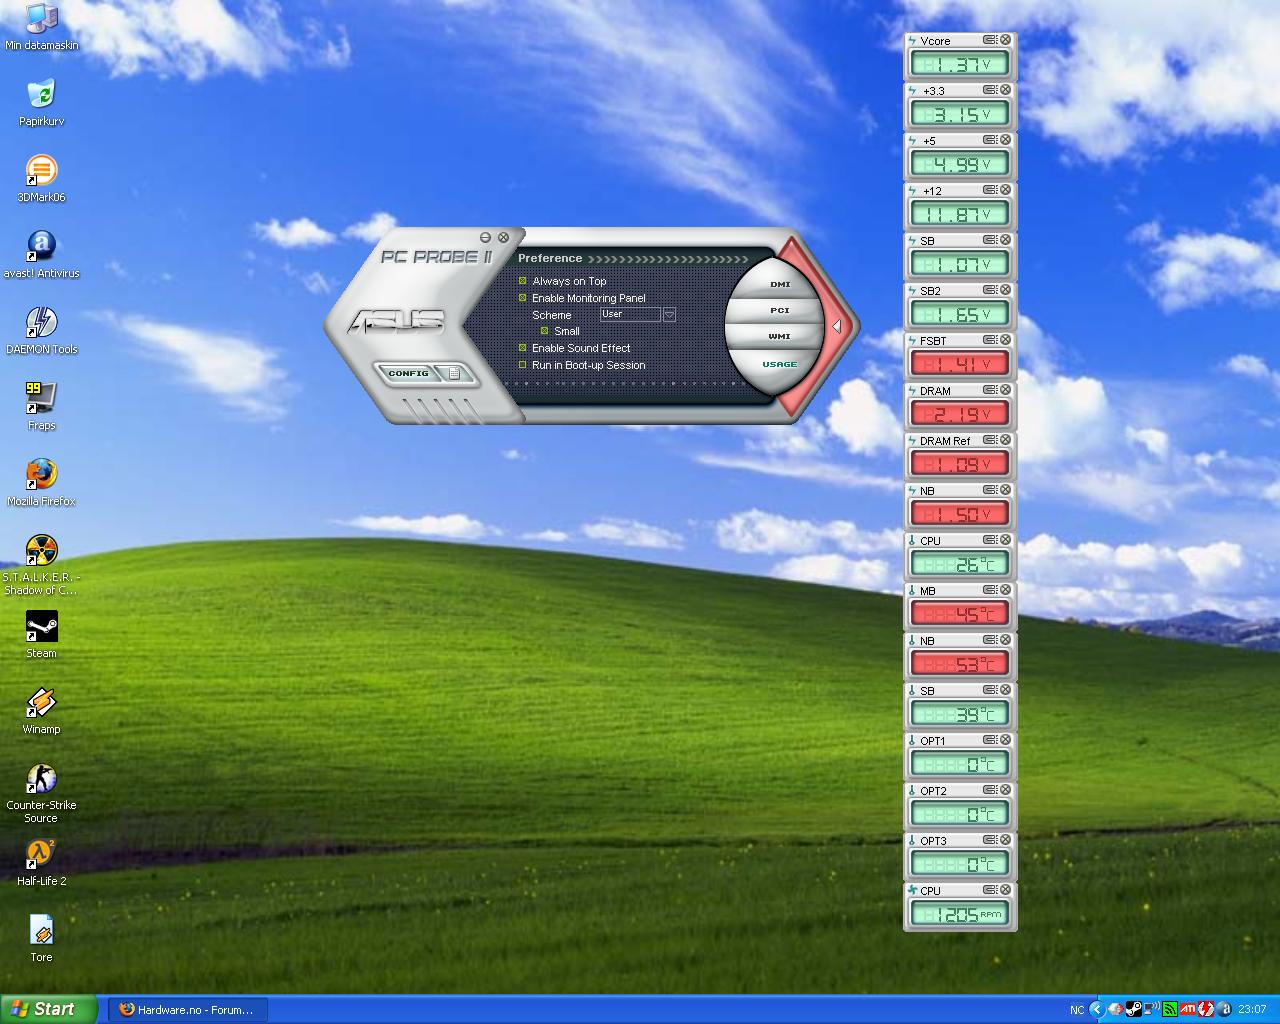The image size is (1280, 1024).
Task: Open the Start menu
Action: [49, 1009]
